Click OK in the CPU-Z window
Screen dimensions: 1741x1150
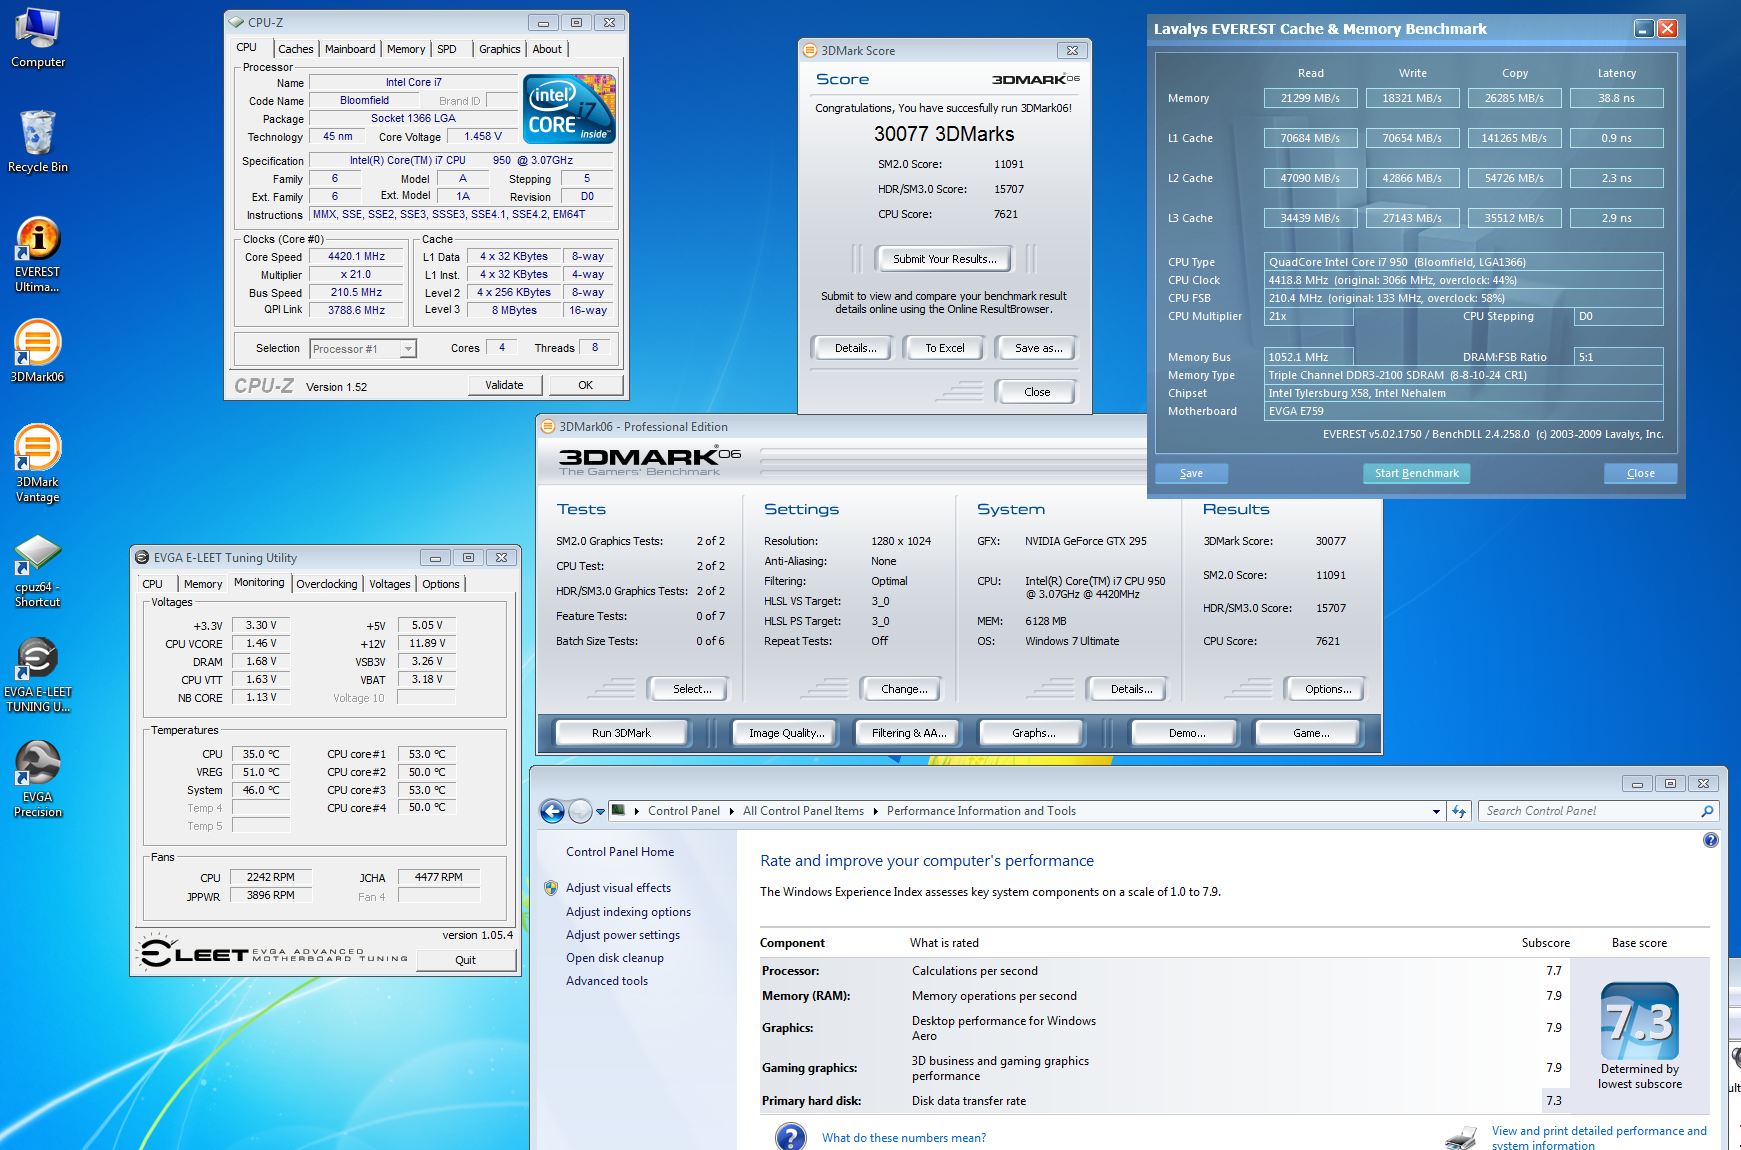(586, 385)
